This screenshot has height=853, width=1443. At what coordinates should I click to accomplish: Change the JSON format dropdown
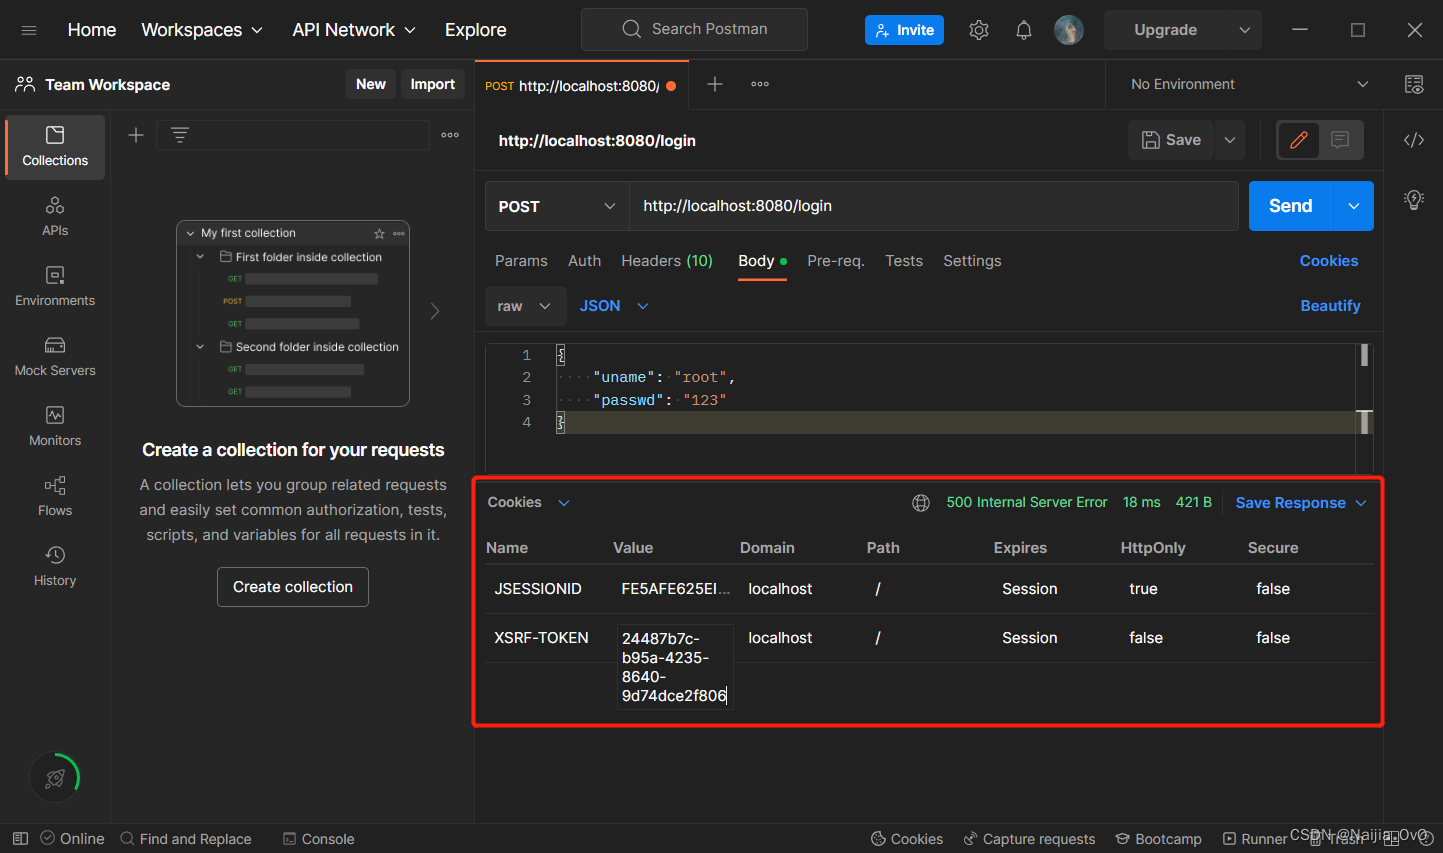[x=614, y=306]
